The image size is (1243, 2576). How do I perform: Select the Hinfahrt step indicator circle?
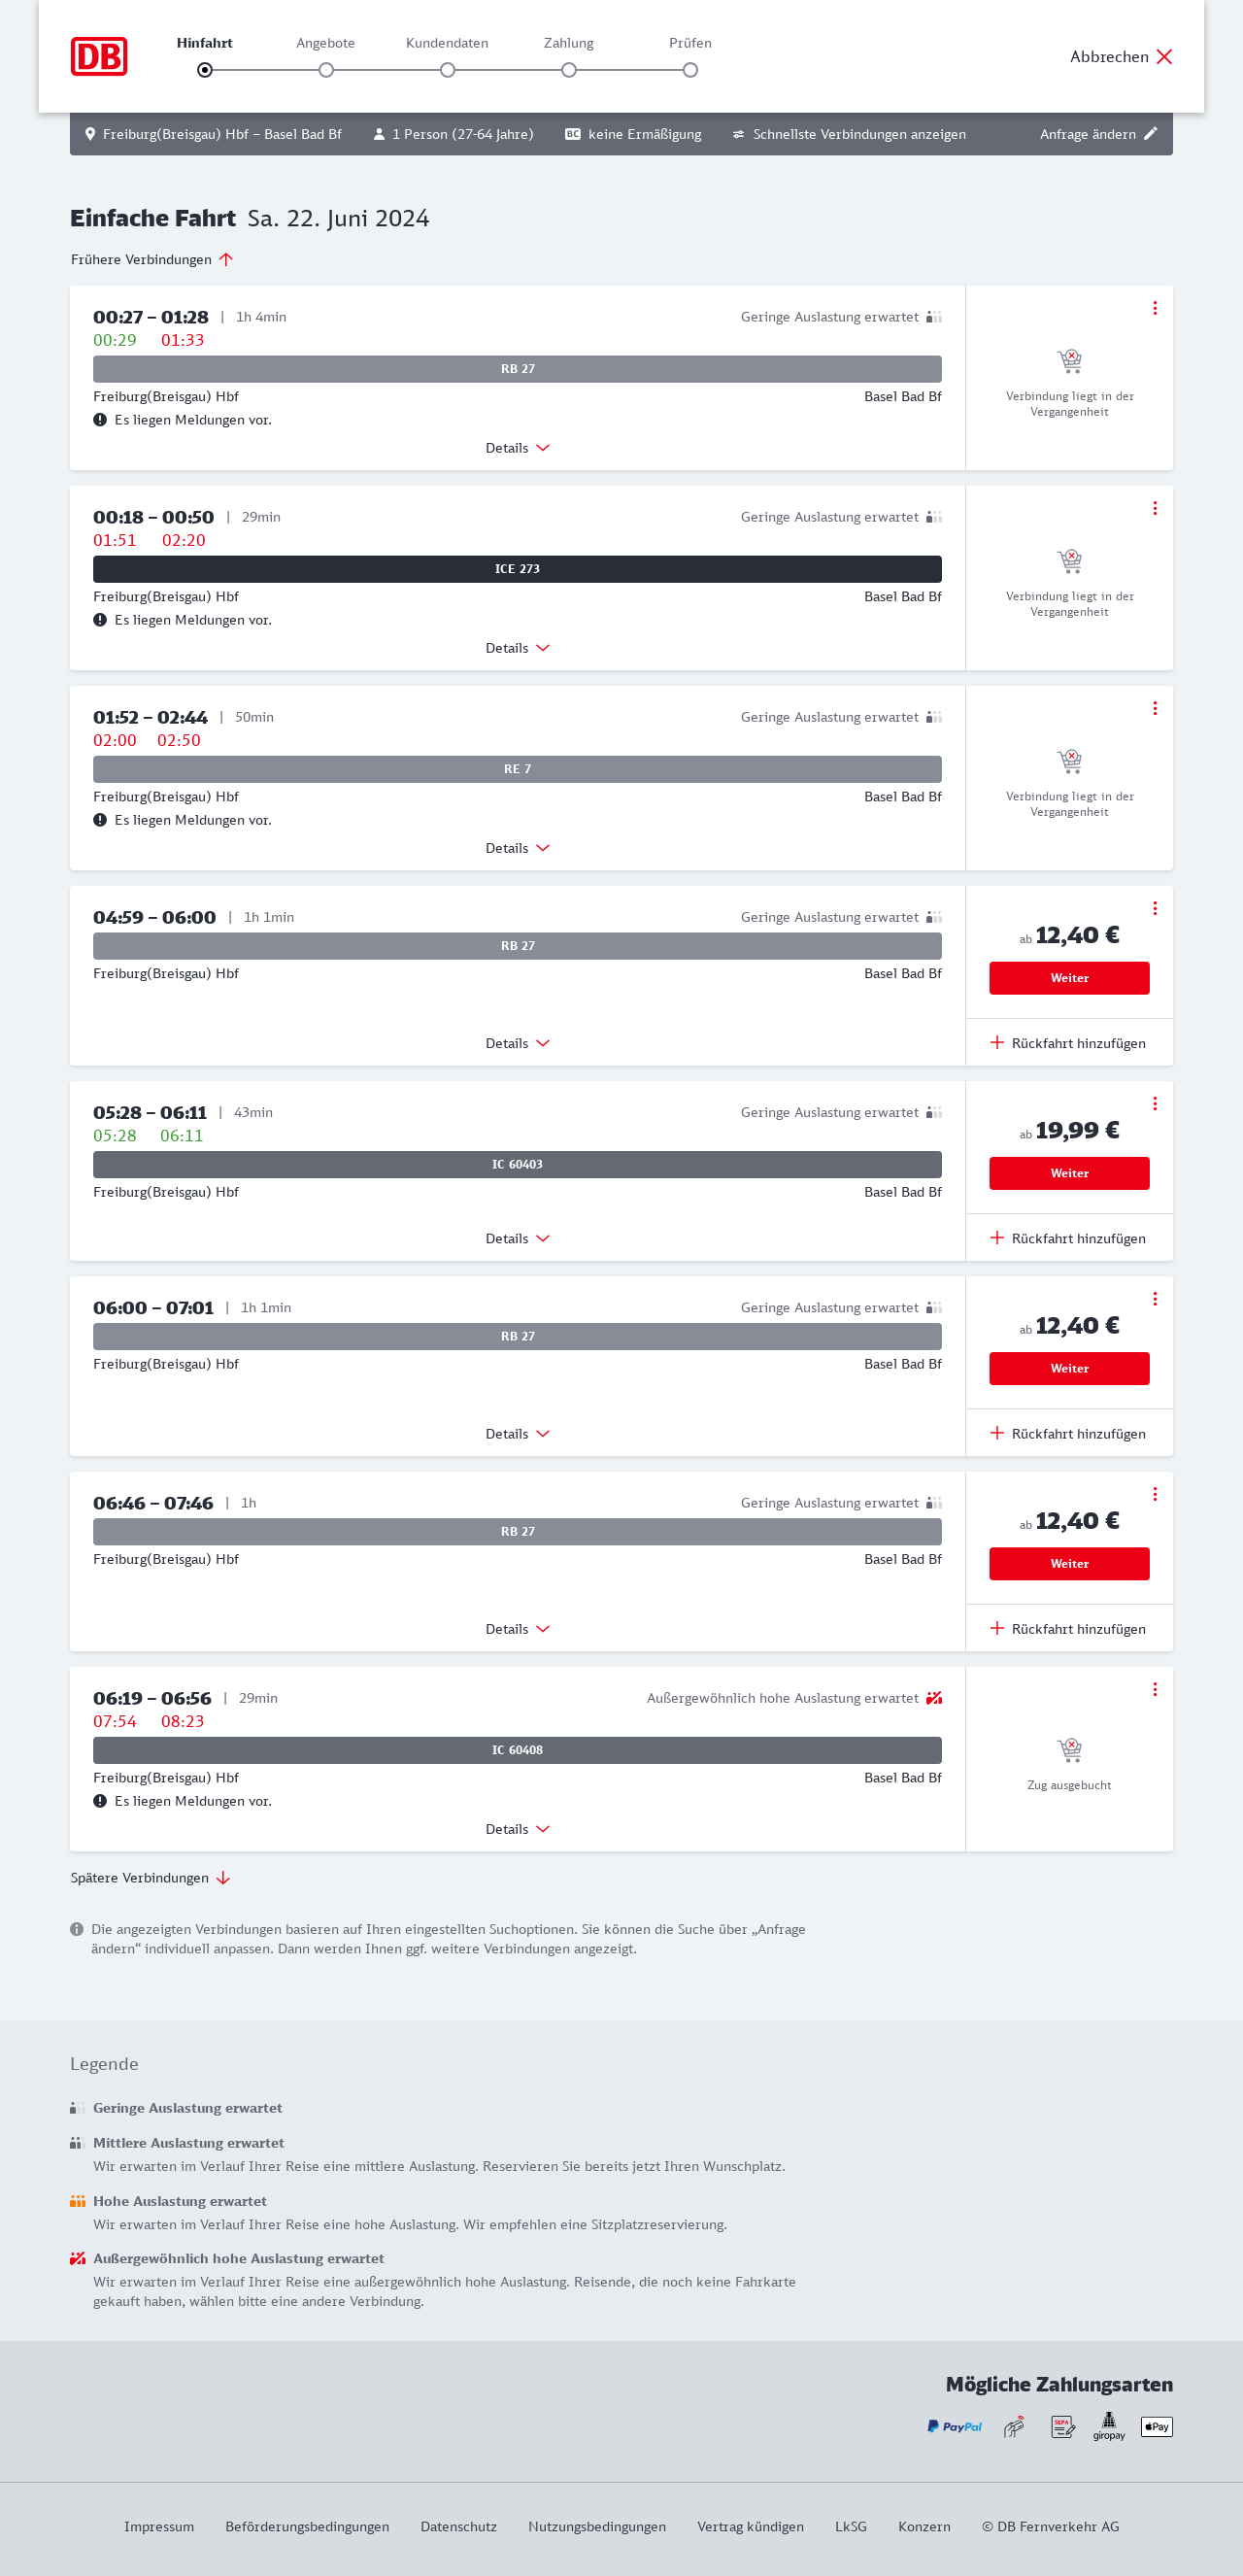click(205, 70)
